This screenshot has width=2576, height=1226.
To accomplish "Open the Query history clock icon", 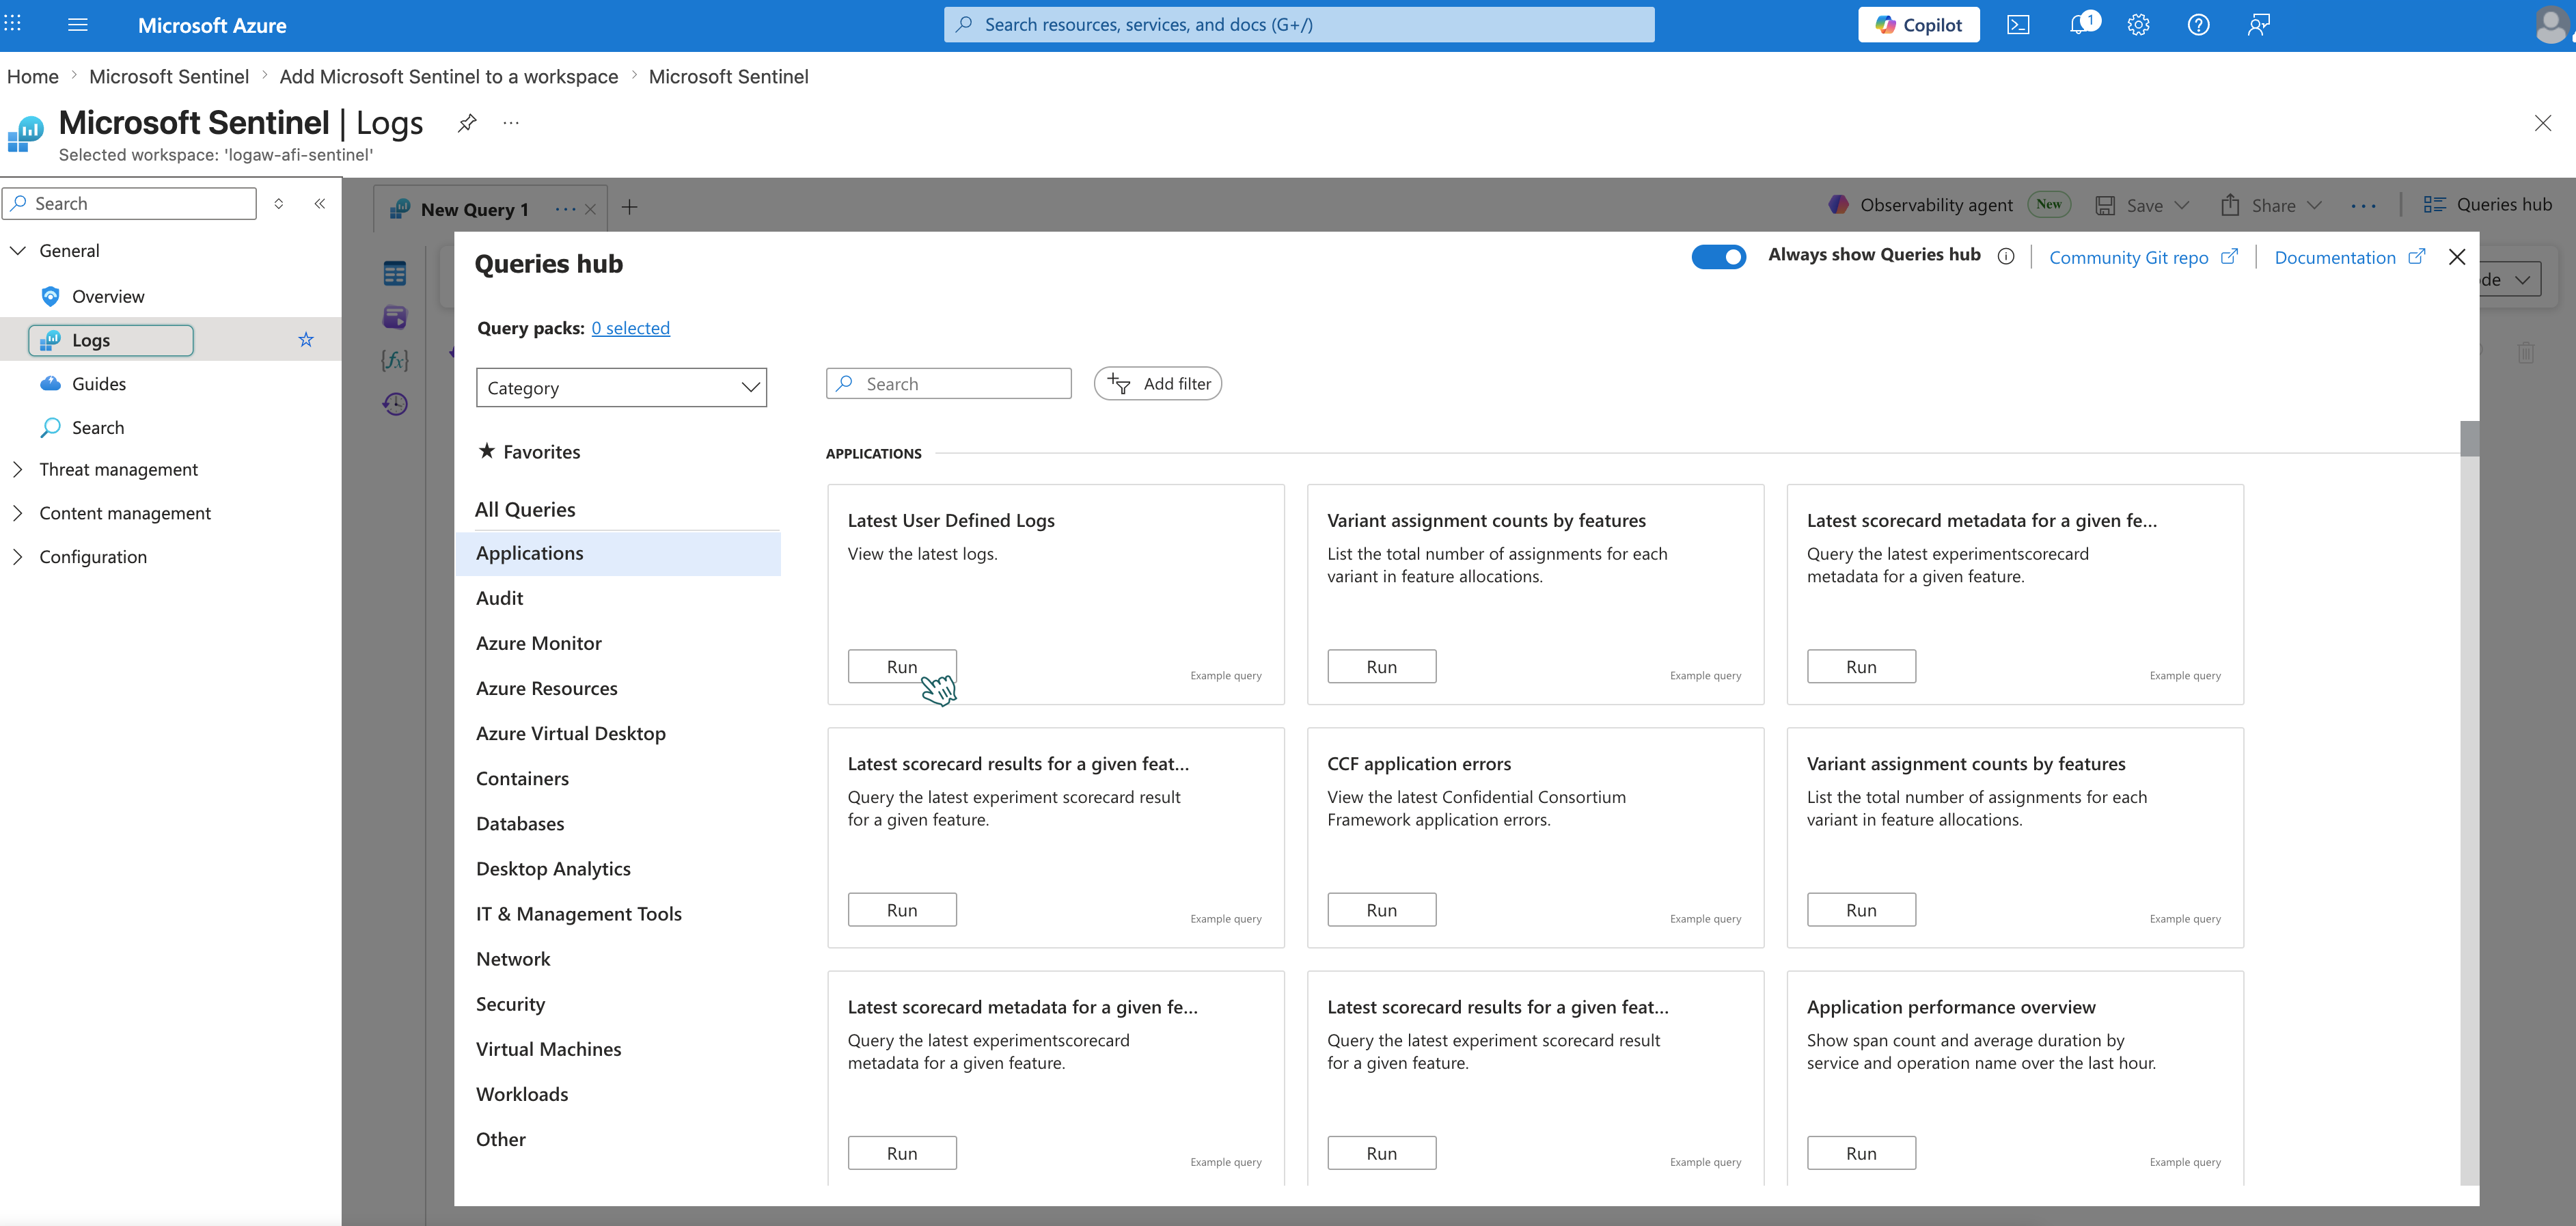I will tap(395, 404).
